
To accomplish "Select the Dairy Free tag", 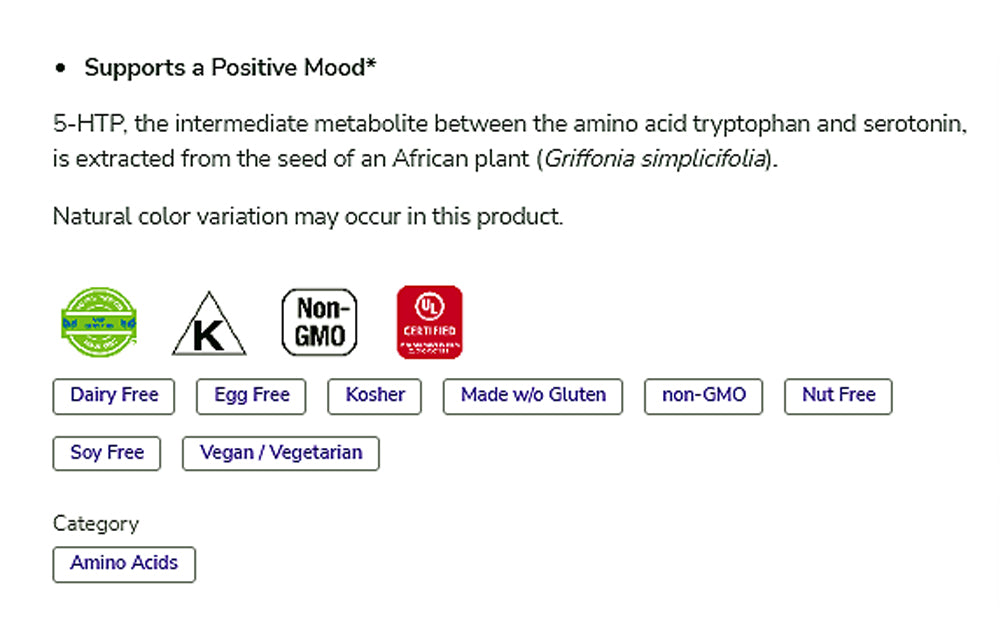I will point(114,396).
